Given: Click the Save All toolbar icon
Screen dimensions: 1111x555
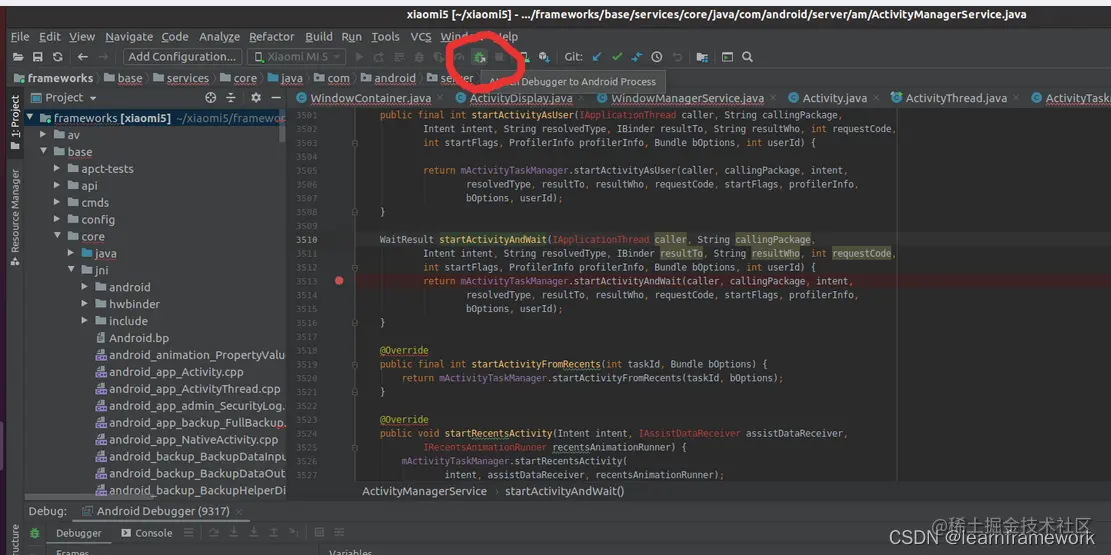Looking at the screenshot, I should tap(38, 57).
